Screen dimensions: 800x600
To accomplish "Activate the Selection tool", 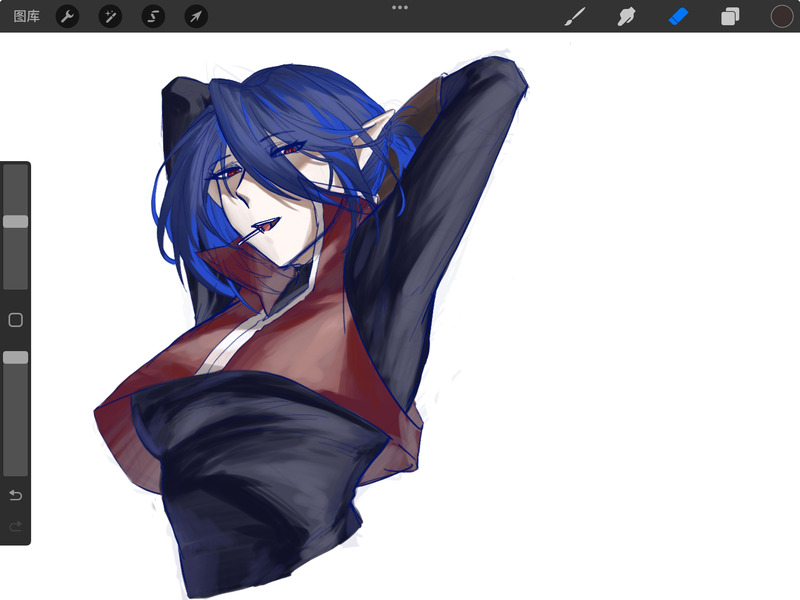I will point(153,16).
